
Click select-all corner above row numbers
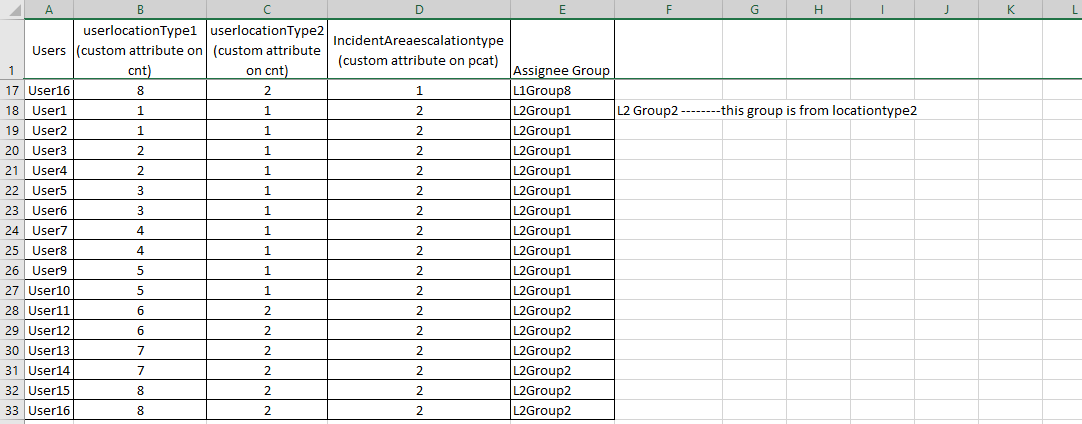point(12,9)
